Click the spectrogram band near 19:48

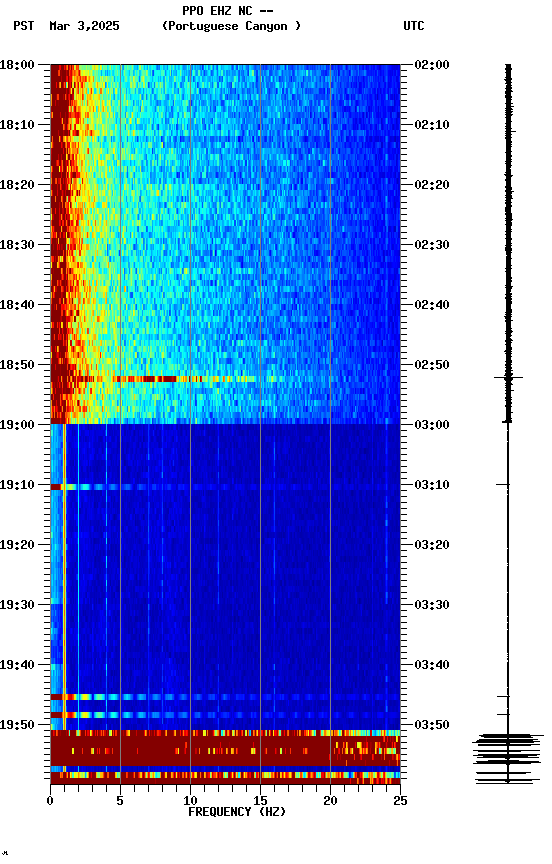point(225,715)
